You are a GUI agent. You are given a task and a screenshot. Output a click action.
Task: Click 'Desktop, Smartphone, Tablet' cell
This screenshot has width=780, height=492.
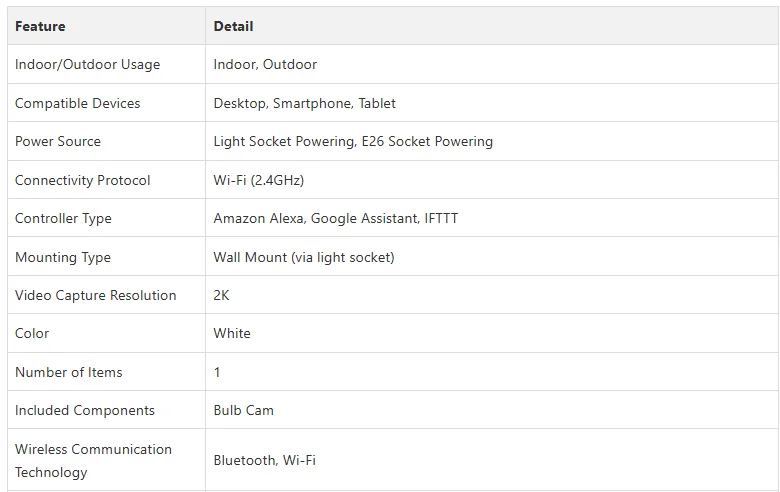(304, 103)
